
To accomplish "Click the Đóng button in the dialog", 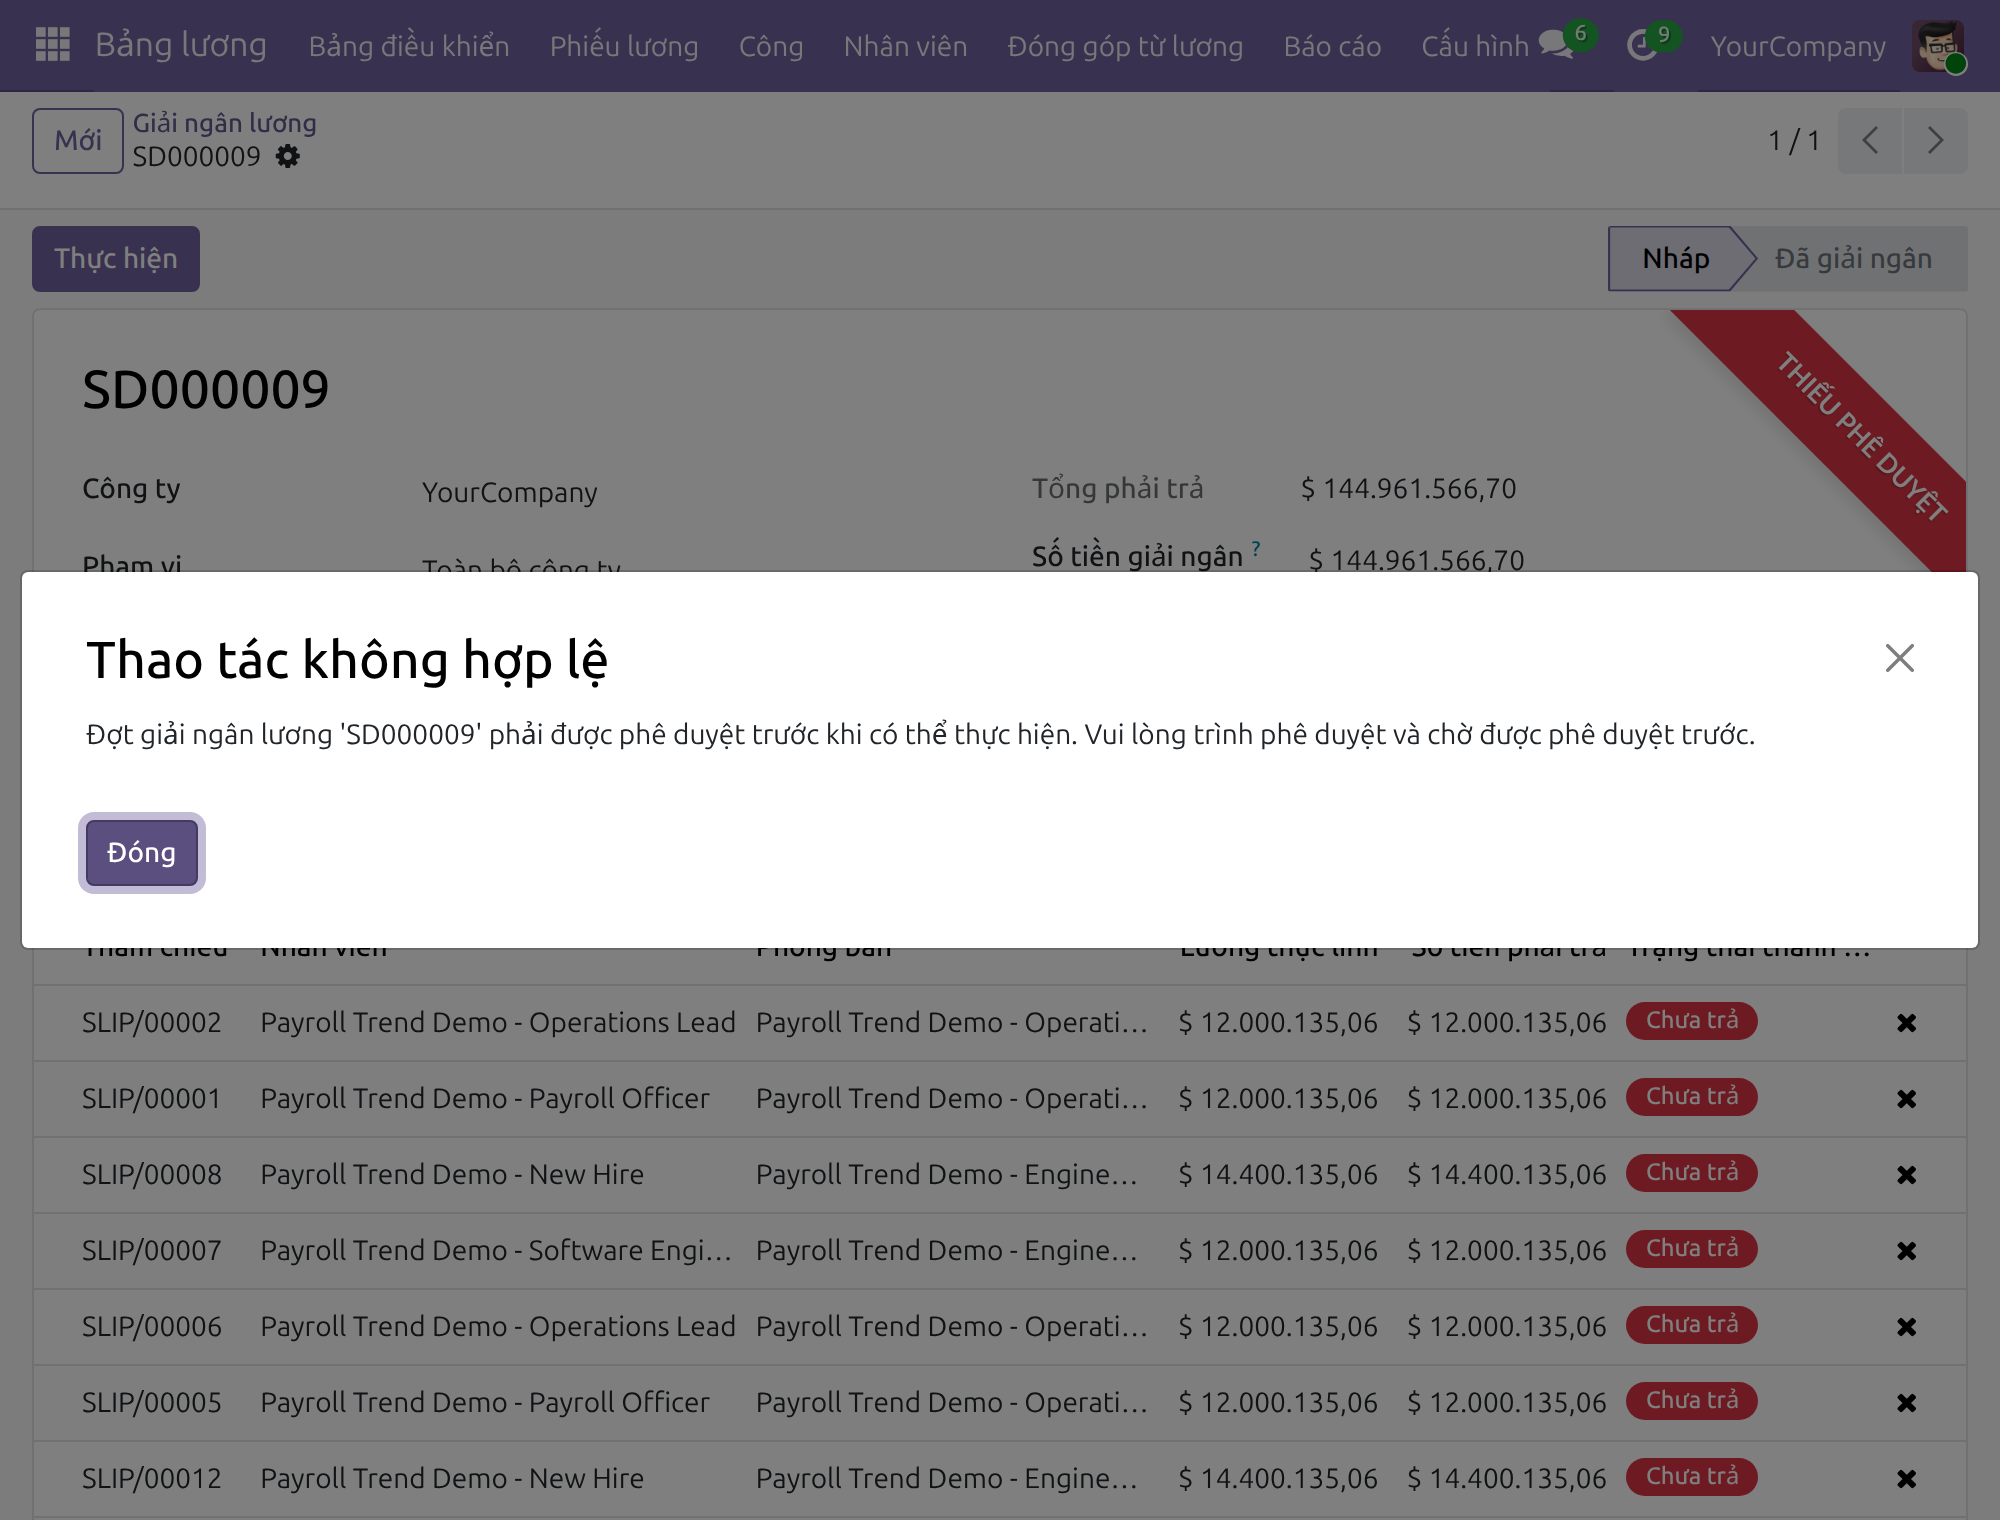I will 142,853.
